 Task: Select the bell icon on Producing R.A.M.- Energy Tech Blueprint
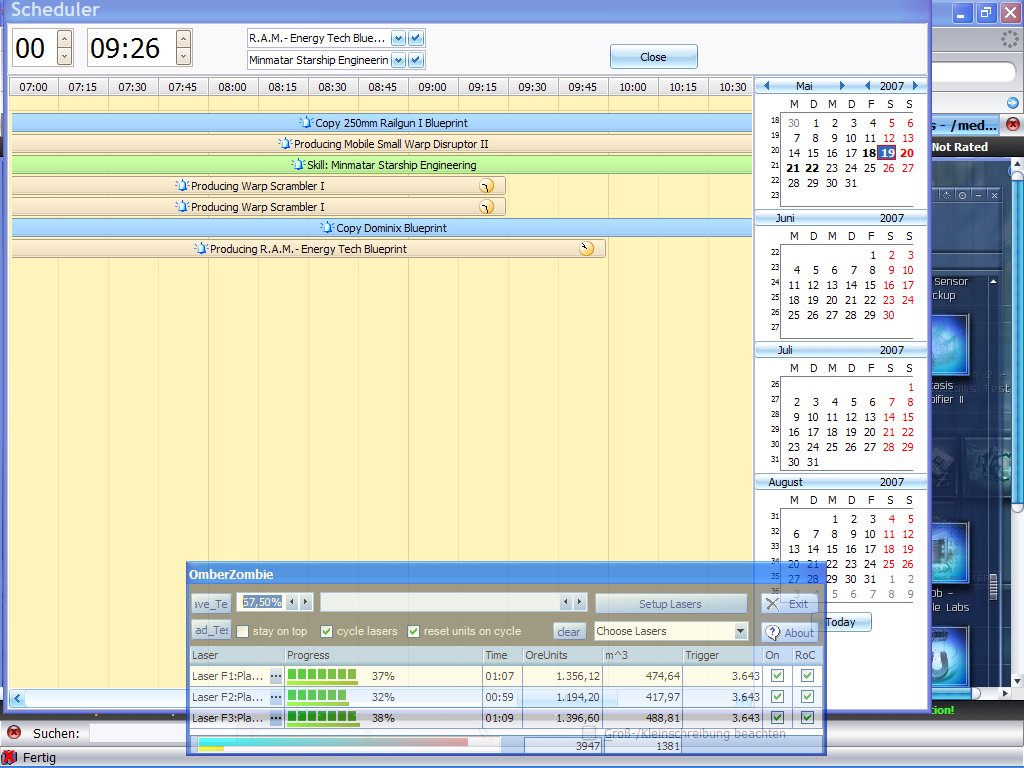click(200, 248)
